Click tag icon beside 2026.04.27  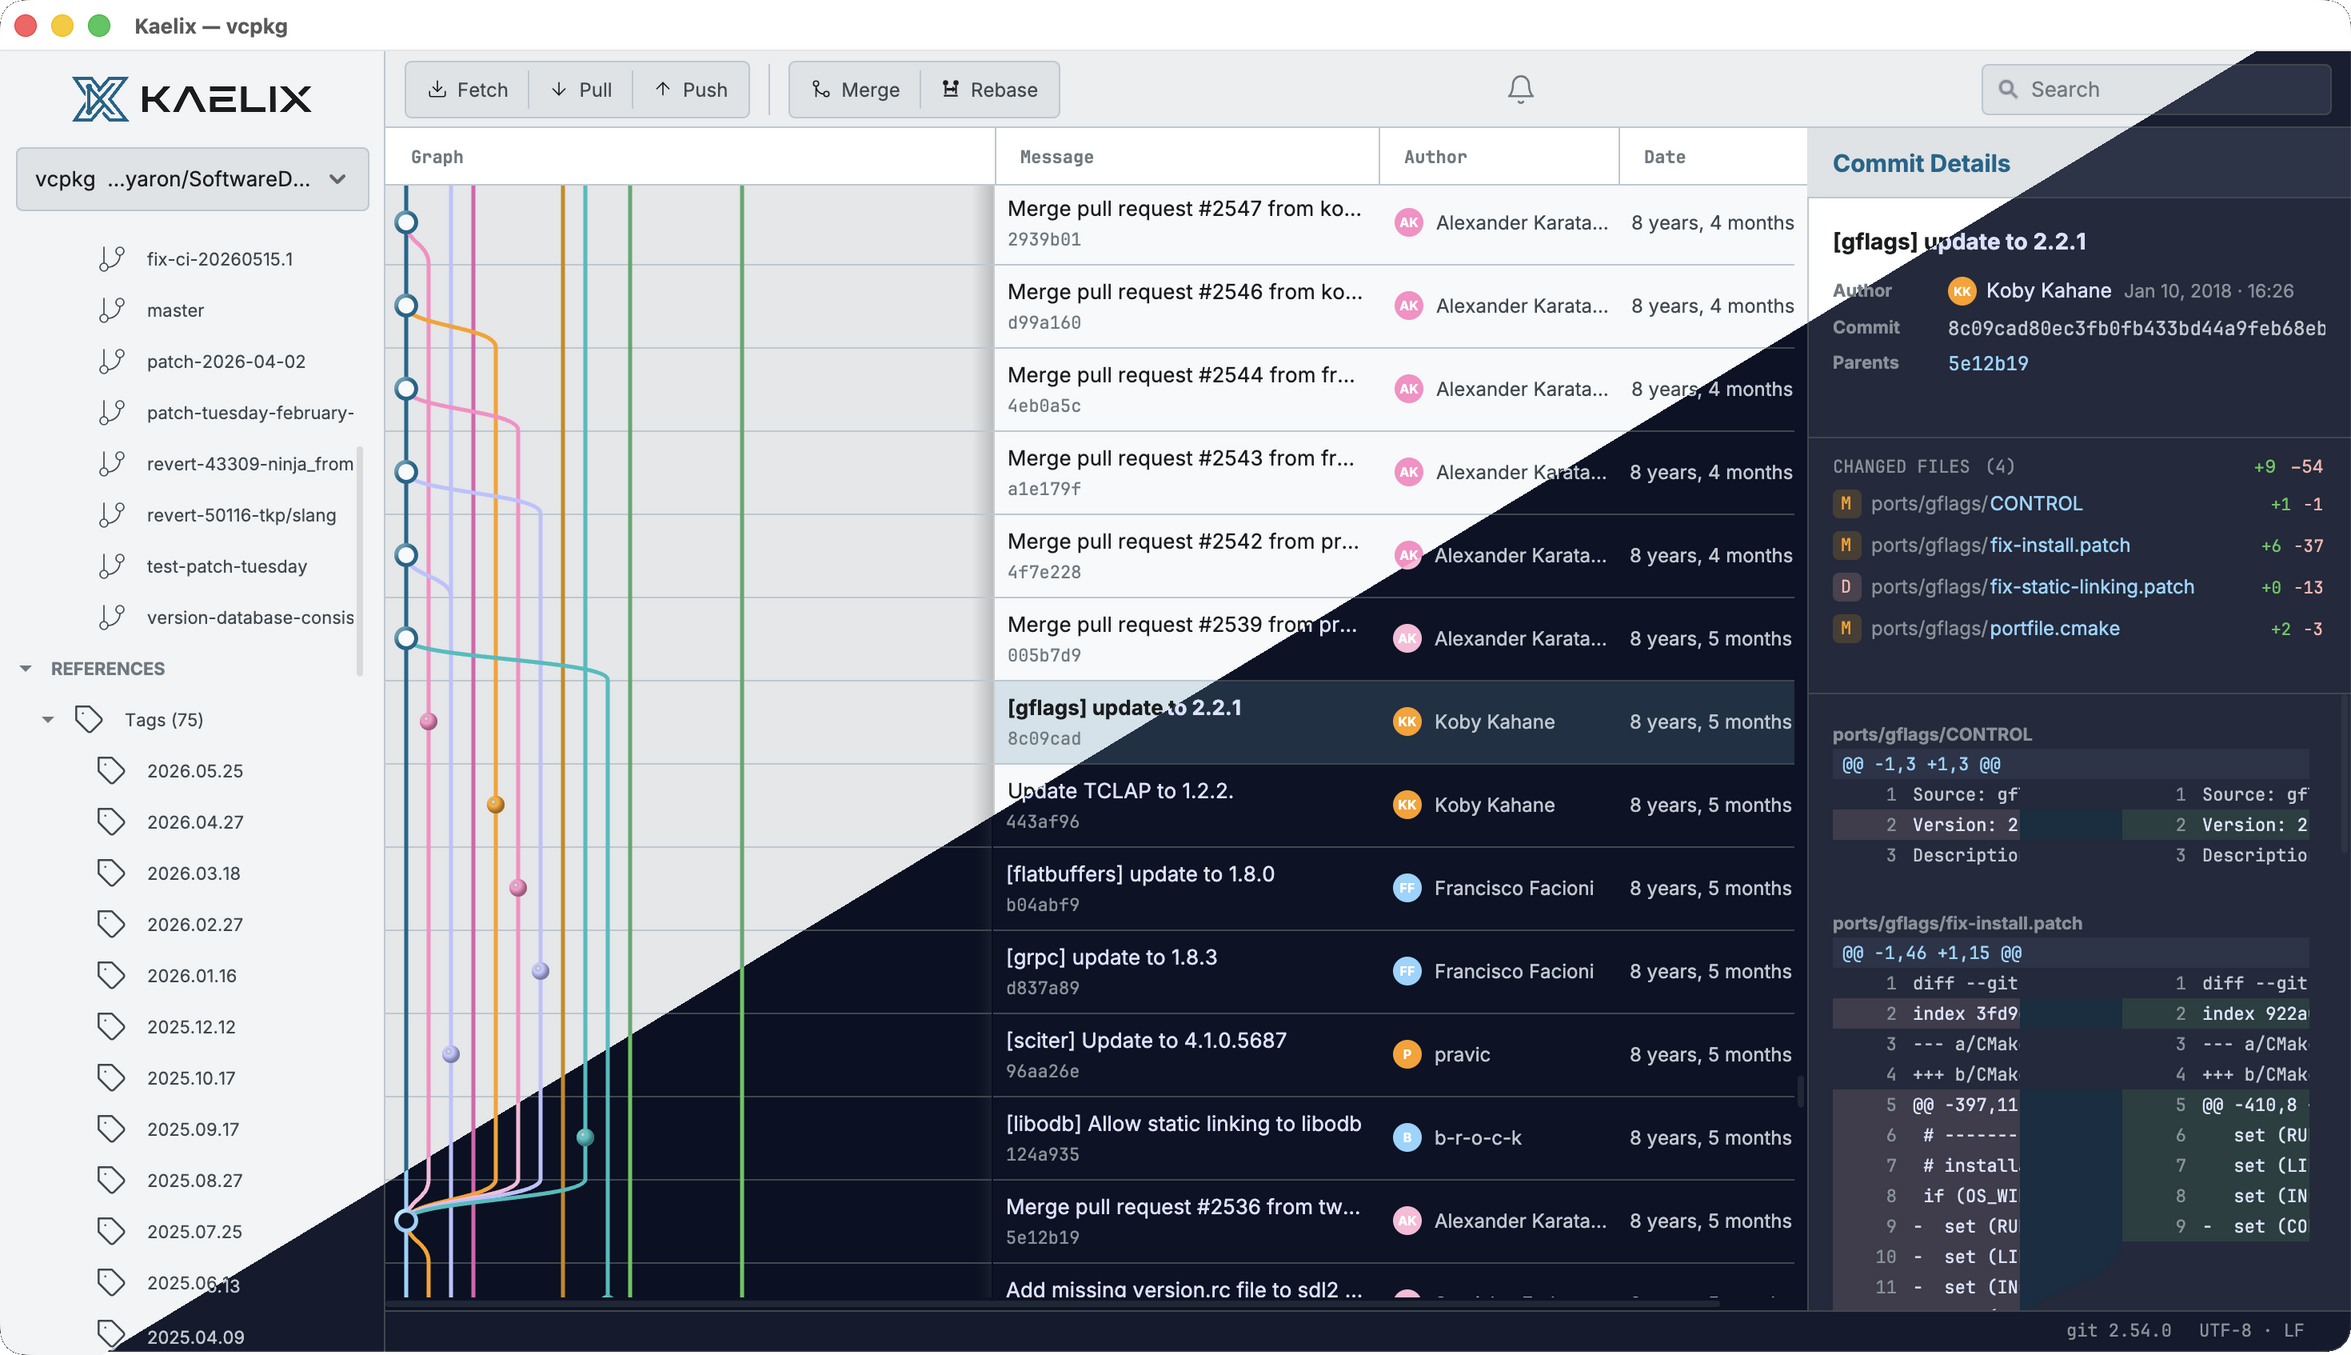111,821
